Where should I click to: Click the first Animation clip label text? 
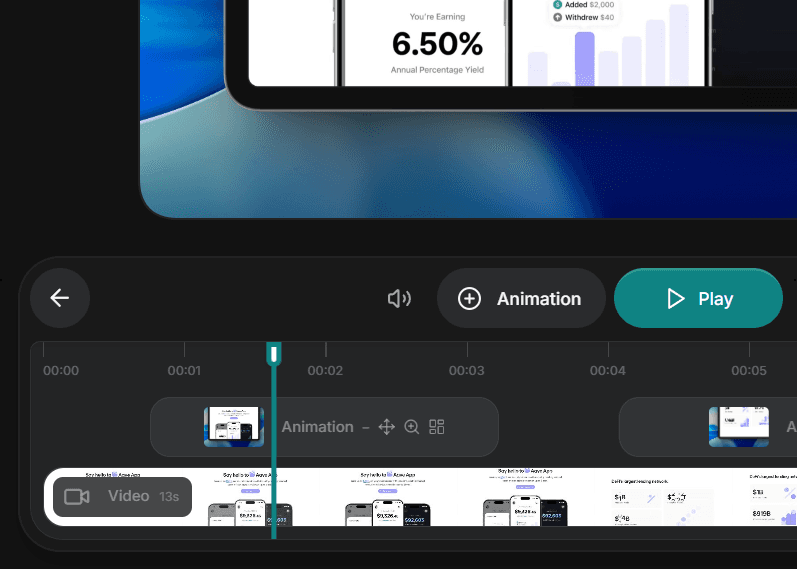pos(317,427)
